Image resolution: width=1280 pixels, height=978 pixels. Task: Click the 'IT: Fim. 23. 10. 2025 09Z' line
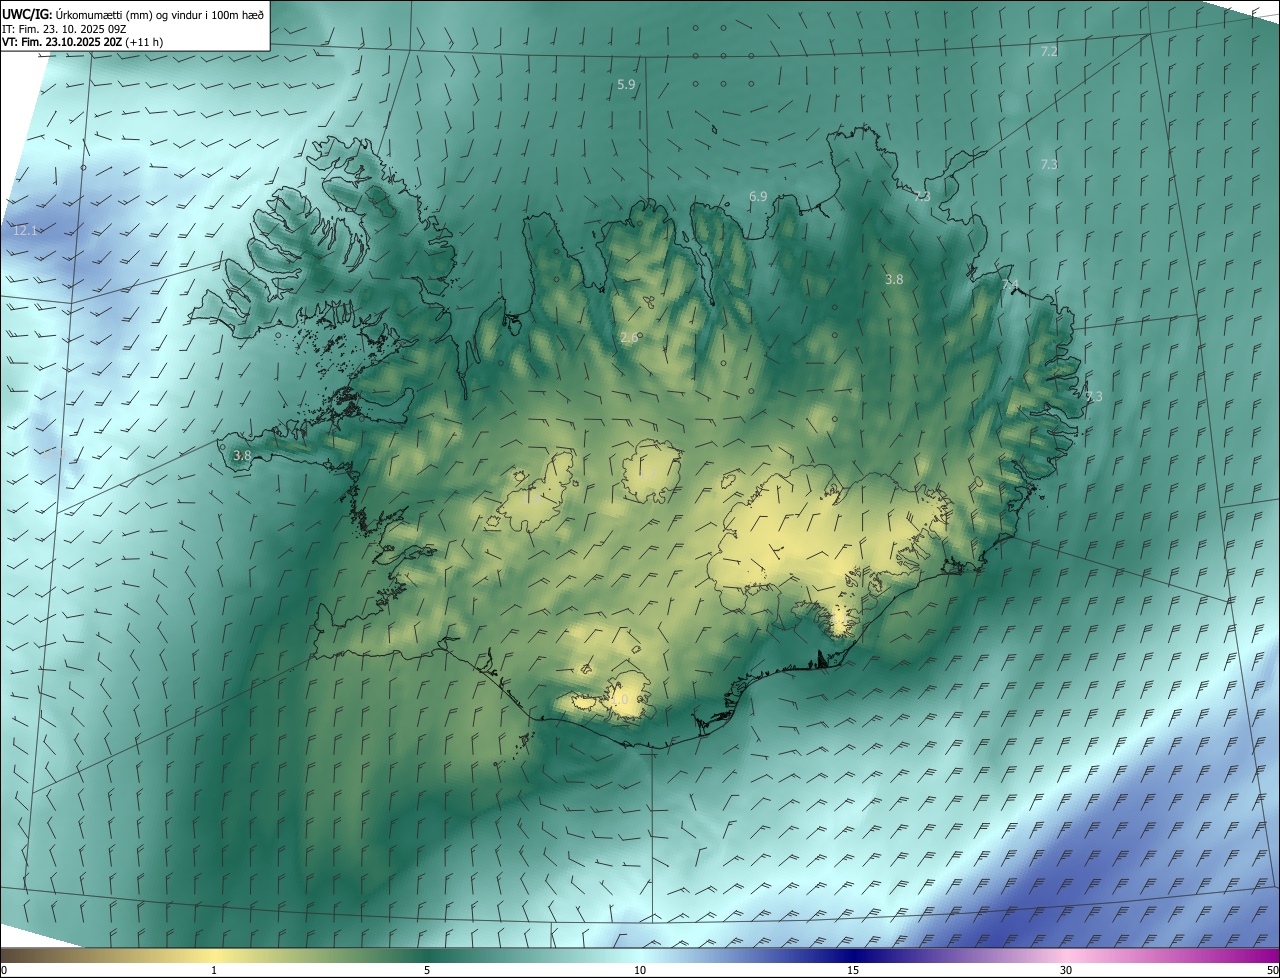point(64,28)
